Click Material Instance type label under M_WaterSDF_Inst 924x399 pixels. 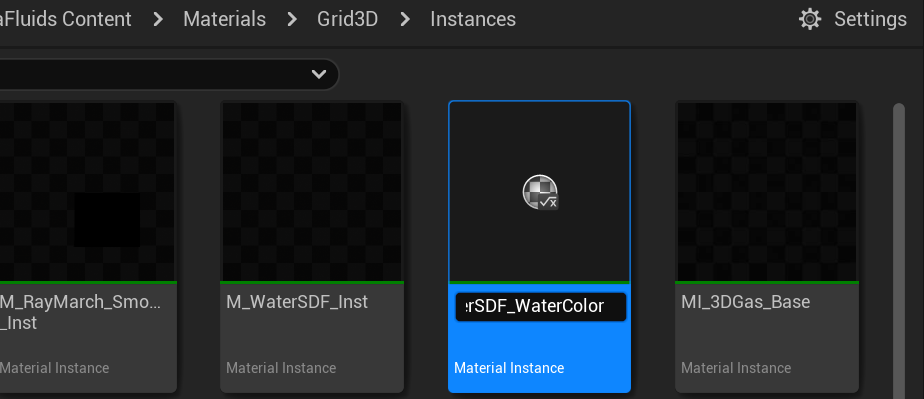point(281,368)
